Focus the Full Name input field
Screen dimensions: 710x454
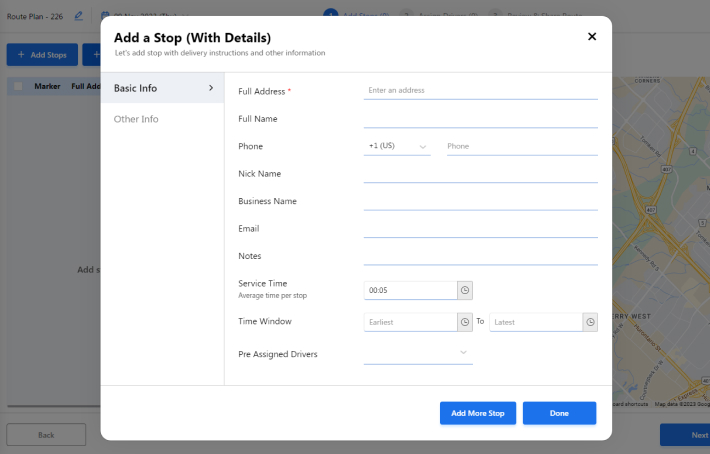point(480,119)
